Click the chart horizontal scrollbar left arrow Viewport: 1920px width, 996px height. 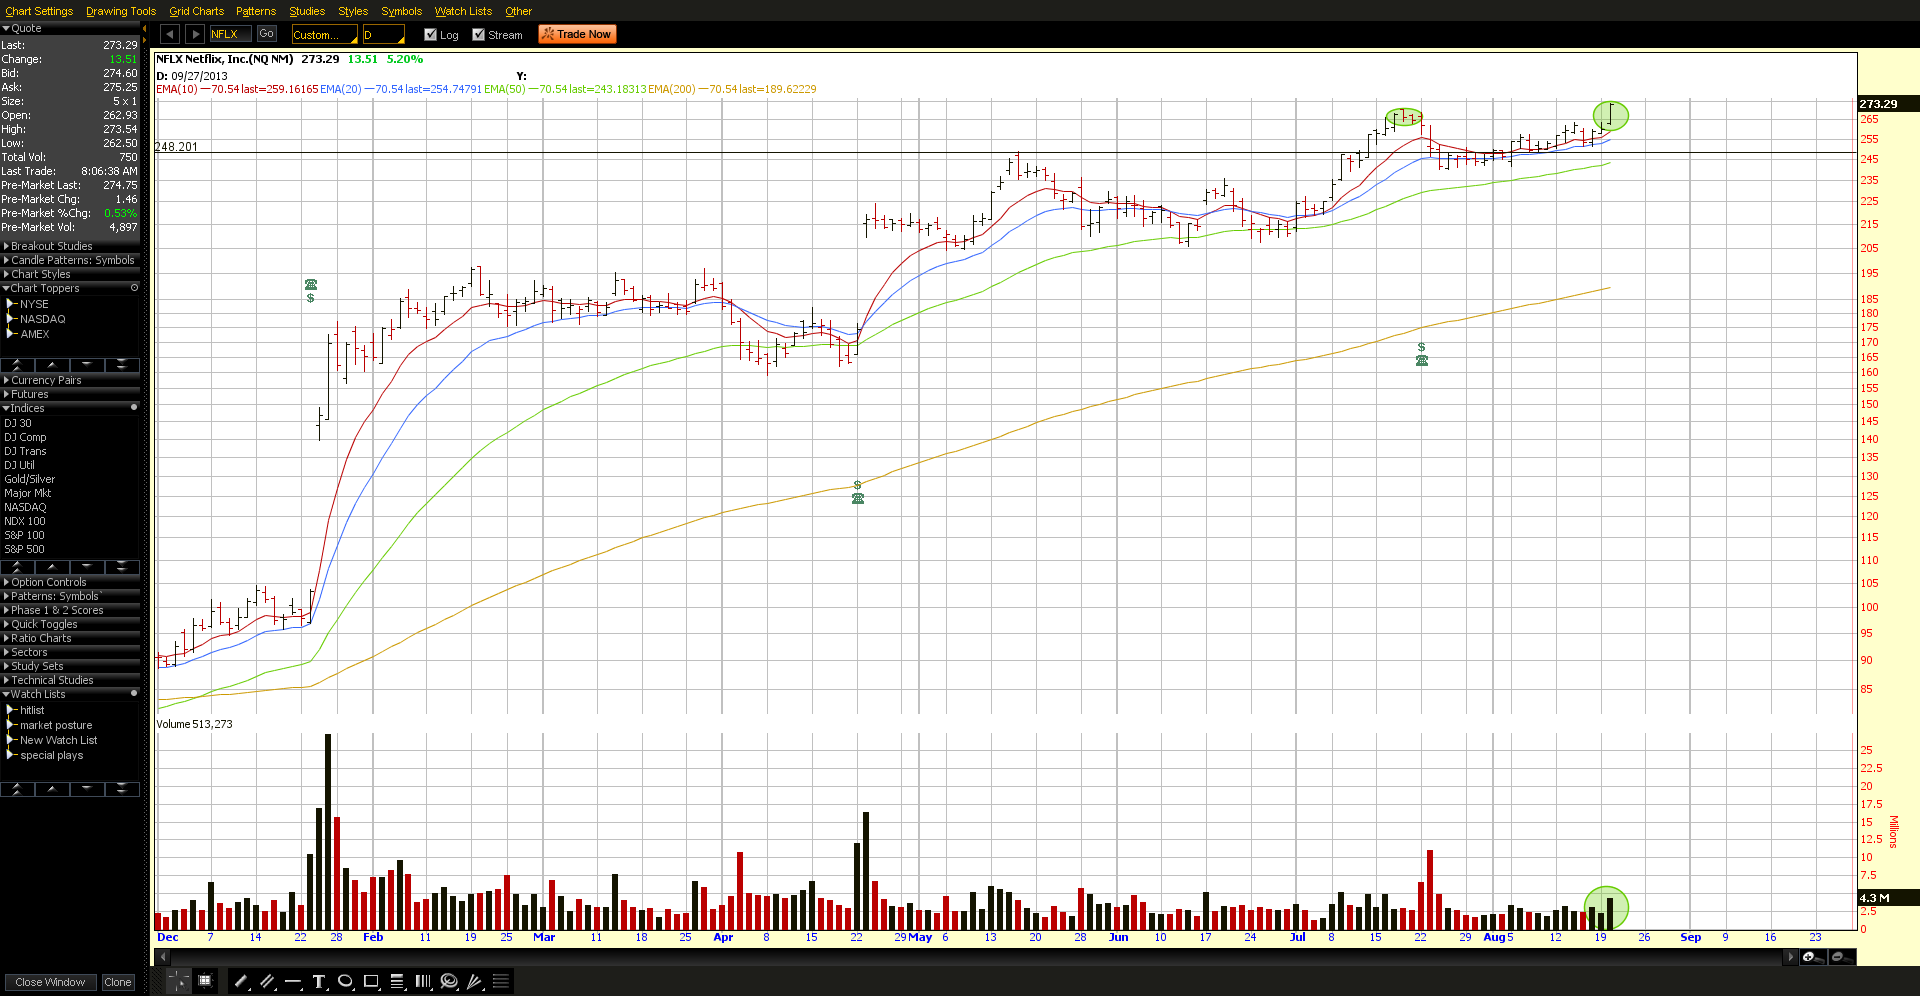coord(163,957)
